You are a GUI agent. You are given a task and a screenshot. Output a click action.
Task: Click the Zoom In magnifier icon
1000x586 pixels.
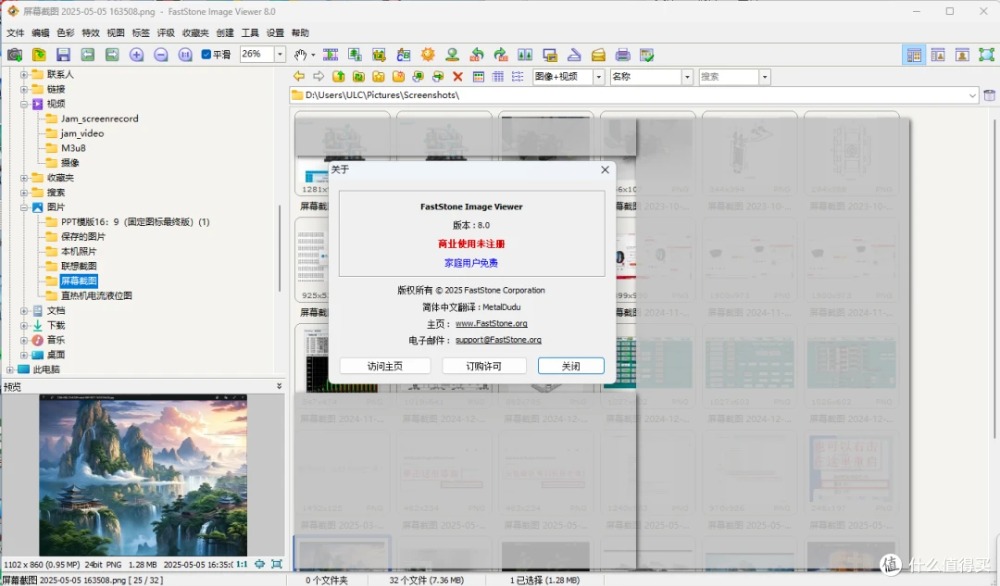137,55
